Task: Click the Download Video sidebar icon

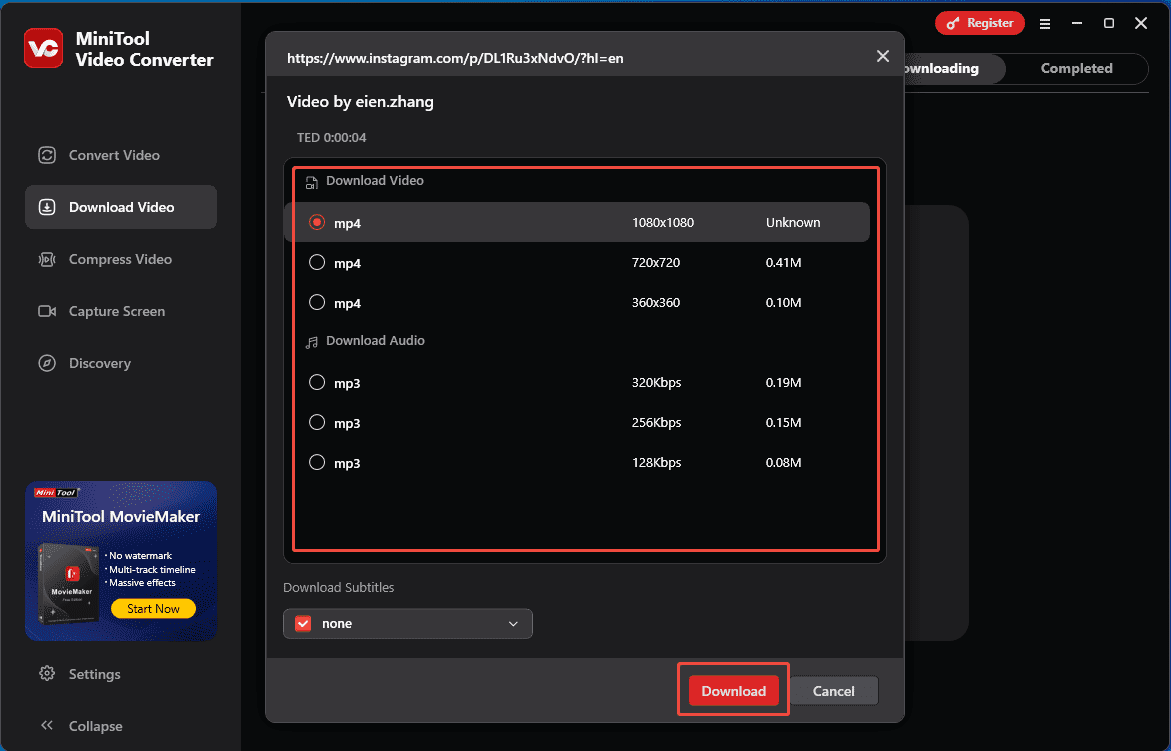Action: point(47,208)
